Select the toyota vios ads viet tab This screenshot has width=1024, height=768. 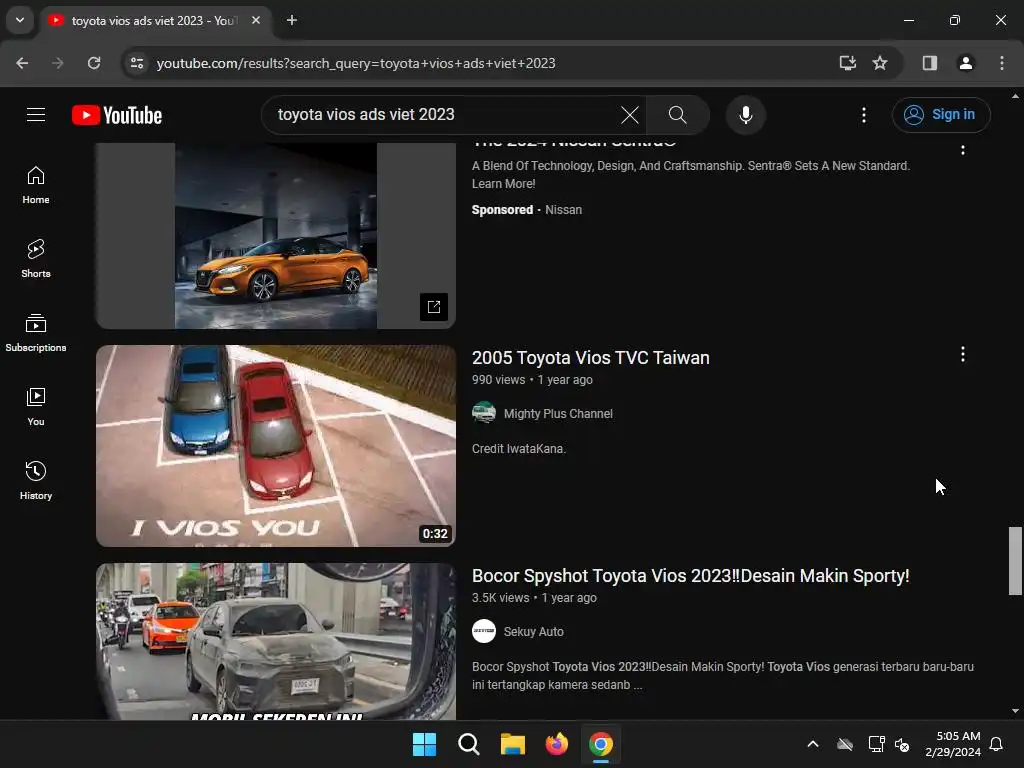(153, 21)
